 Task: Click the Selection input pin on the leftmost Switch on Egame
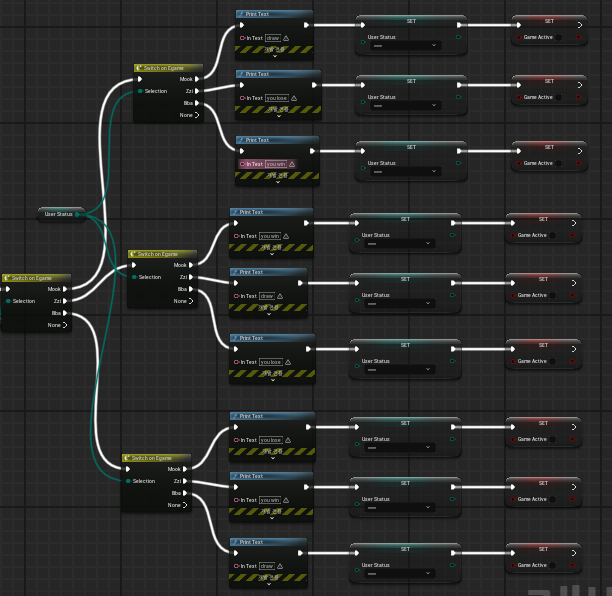click(8, 301)
